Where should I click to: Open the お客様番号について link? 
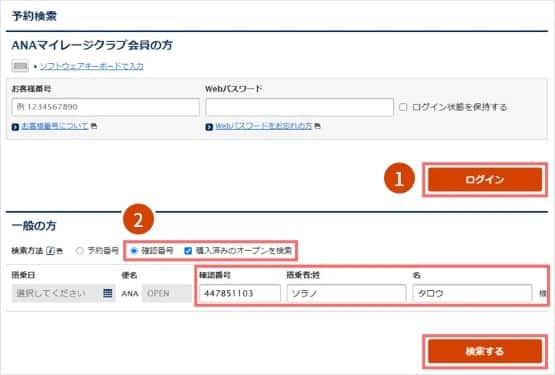[55, 126]
